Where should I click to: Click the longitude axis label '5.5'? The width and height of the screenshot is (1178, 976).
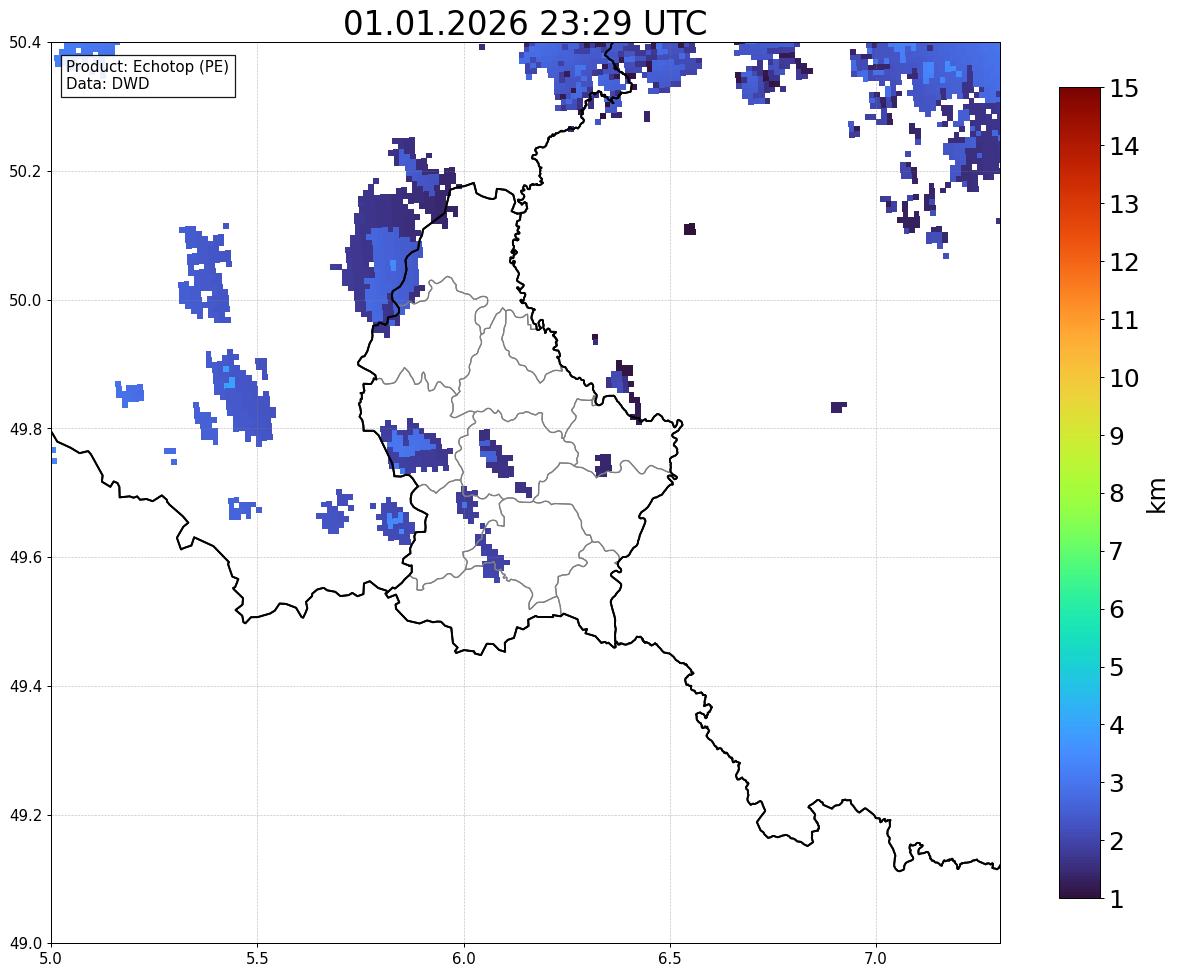click(258, 959)
